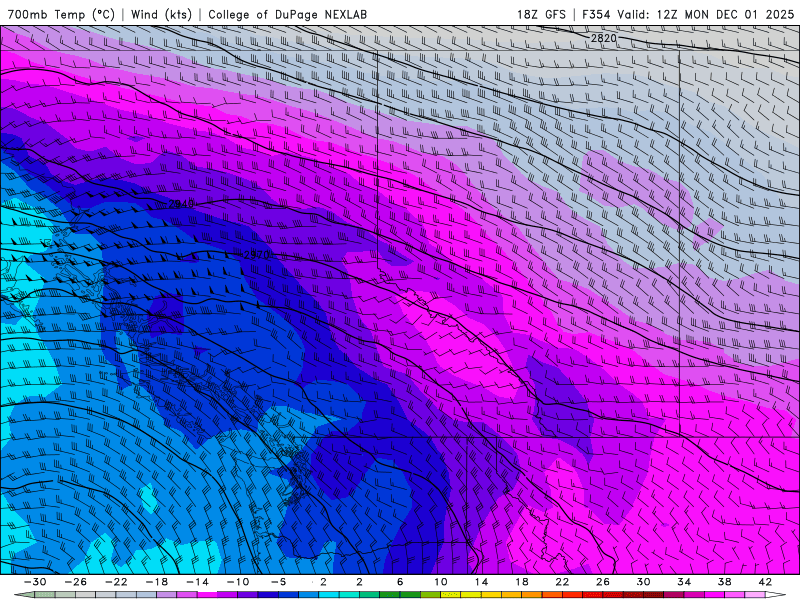This screenshot has width=800, height=600.
Task: Click the "Wind (kts)" header label
Action: click(x=161, y=14)
